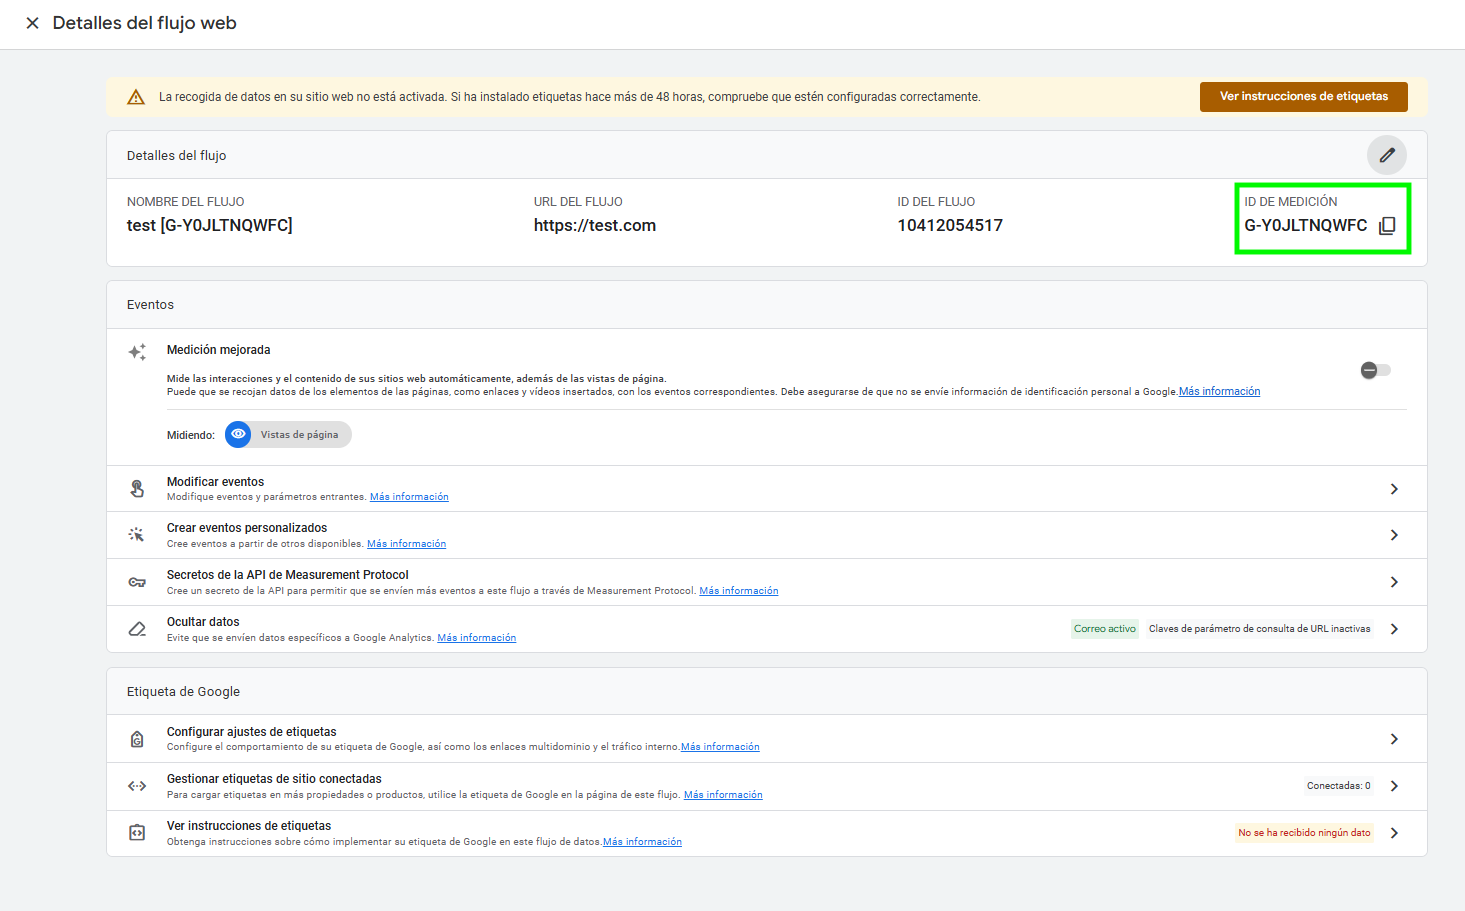The width and height of the screenshot is (1465, 911).
Task: Click the code arrows icon for connected site tags
Action: pyautogui.click(x=137, y=786)
